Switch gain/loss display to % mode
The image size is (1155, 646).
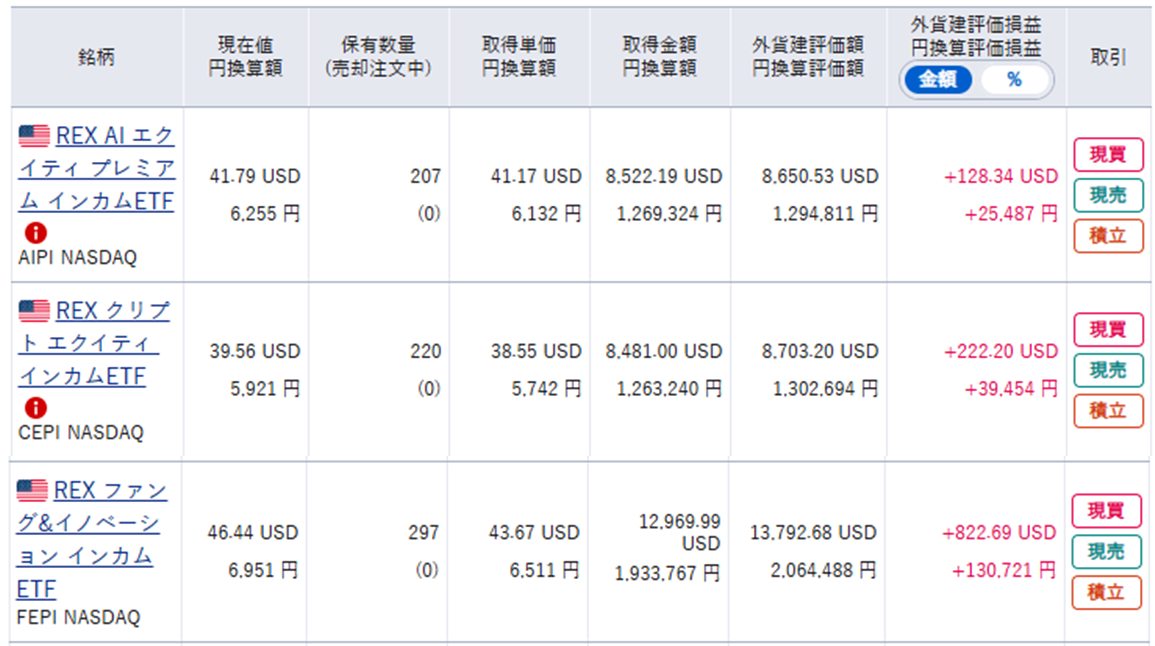pyautogui.click(x=1014, y=80)
